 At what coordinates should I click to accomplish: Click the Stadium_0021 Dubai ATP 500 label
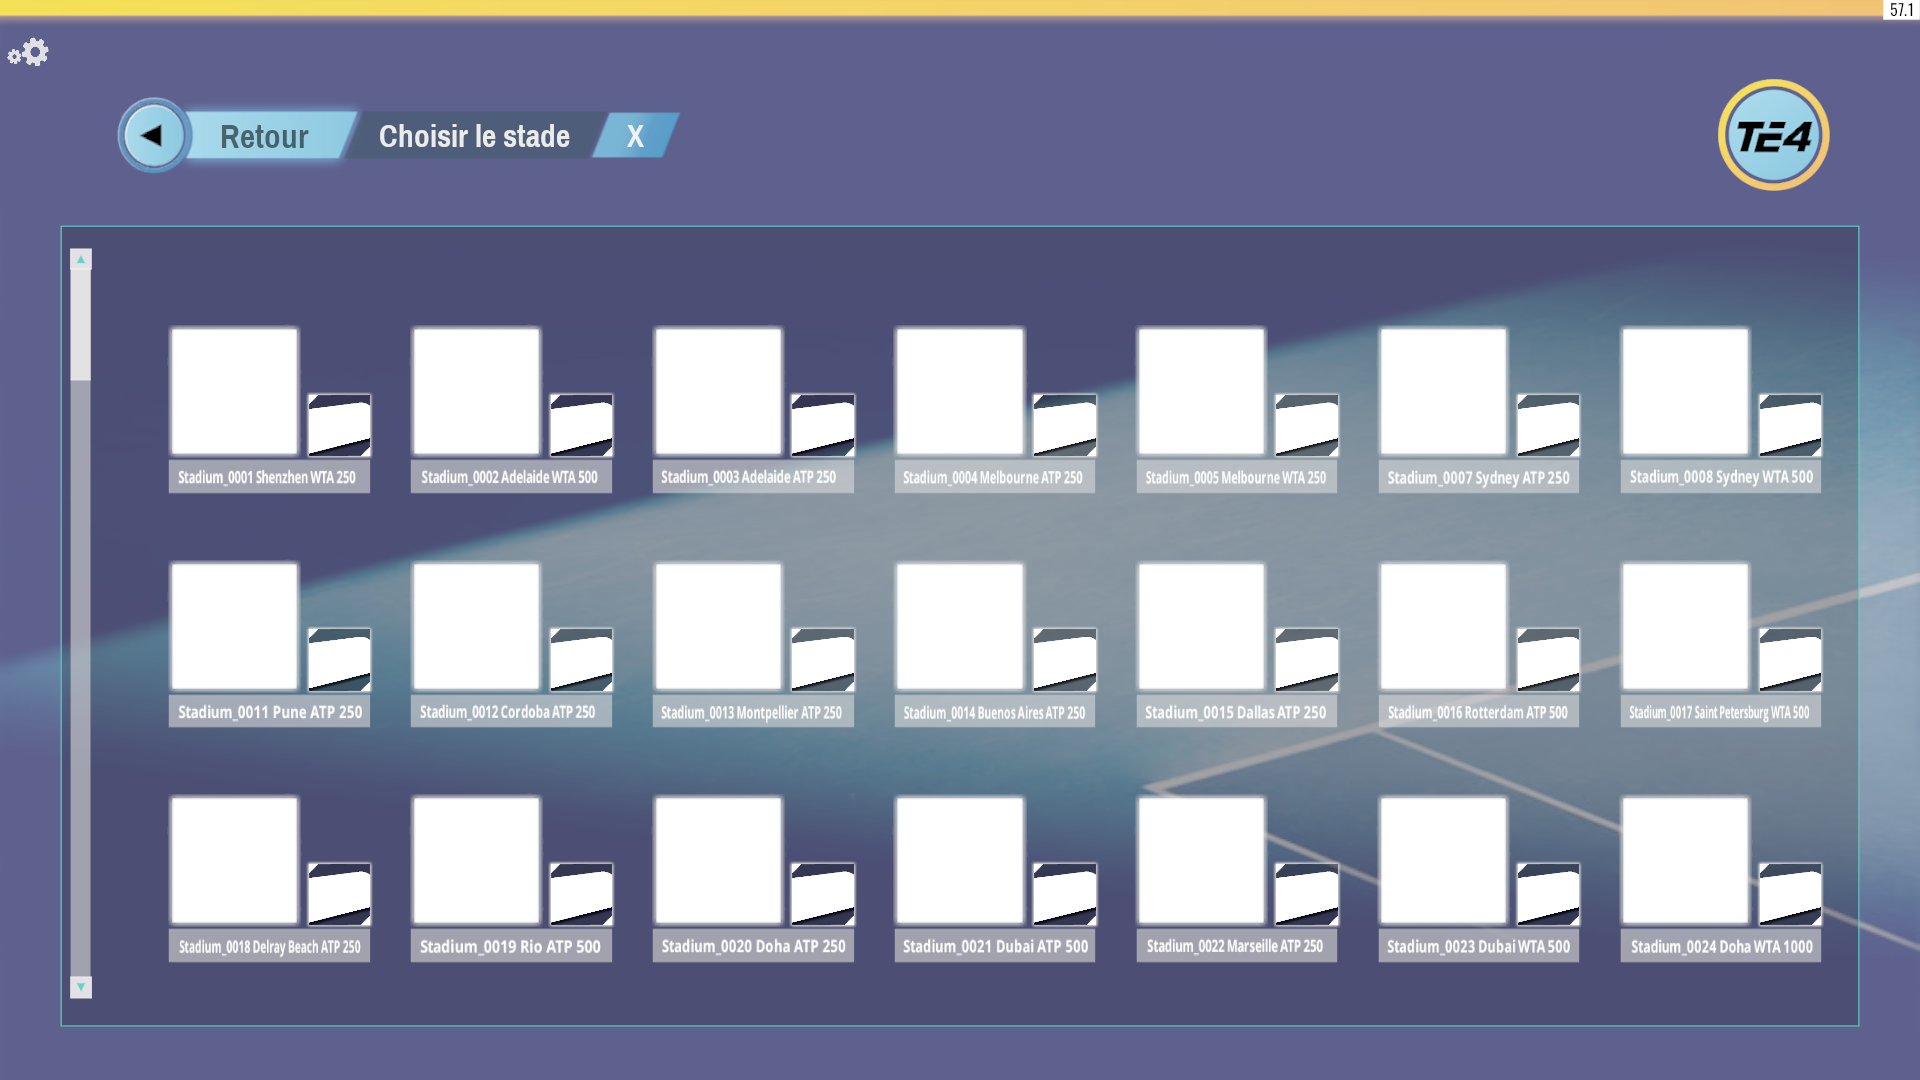995,946
